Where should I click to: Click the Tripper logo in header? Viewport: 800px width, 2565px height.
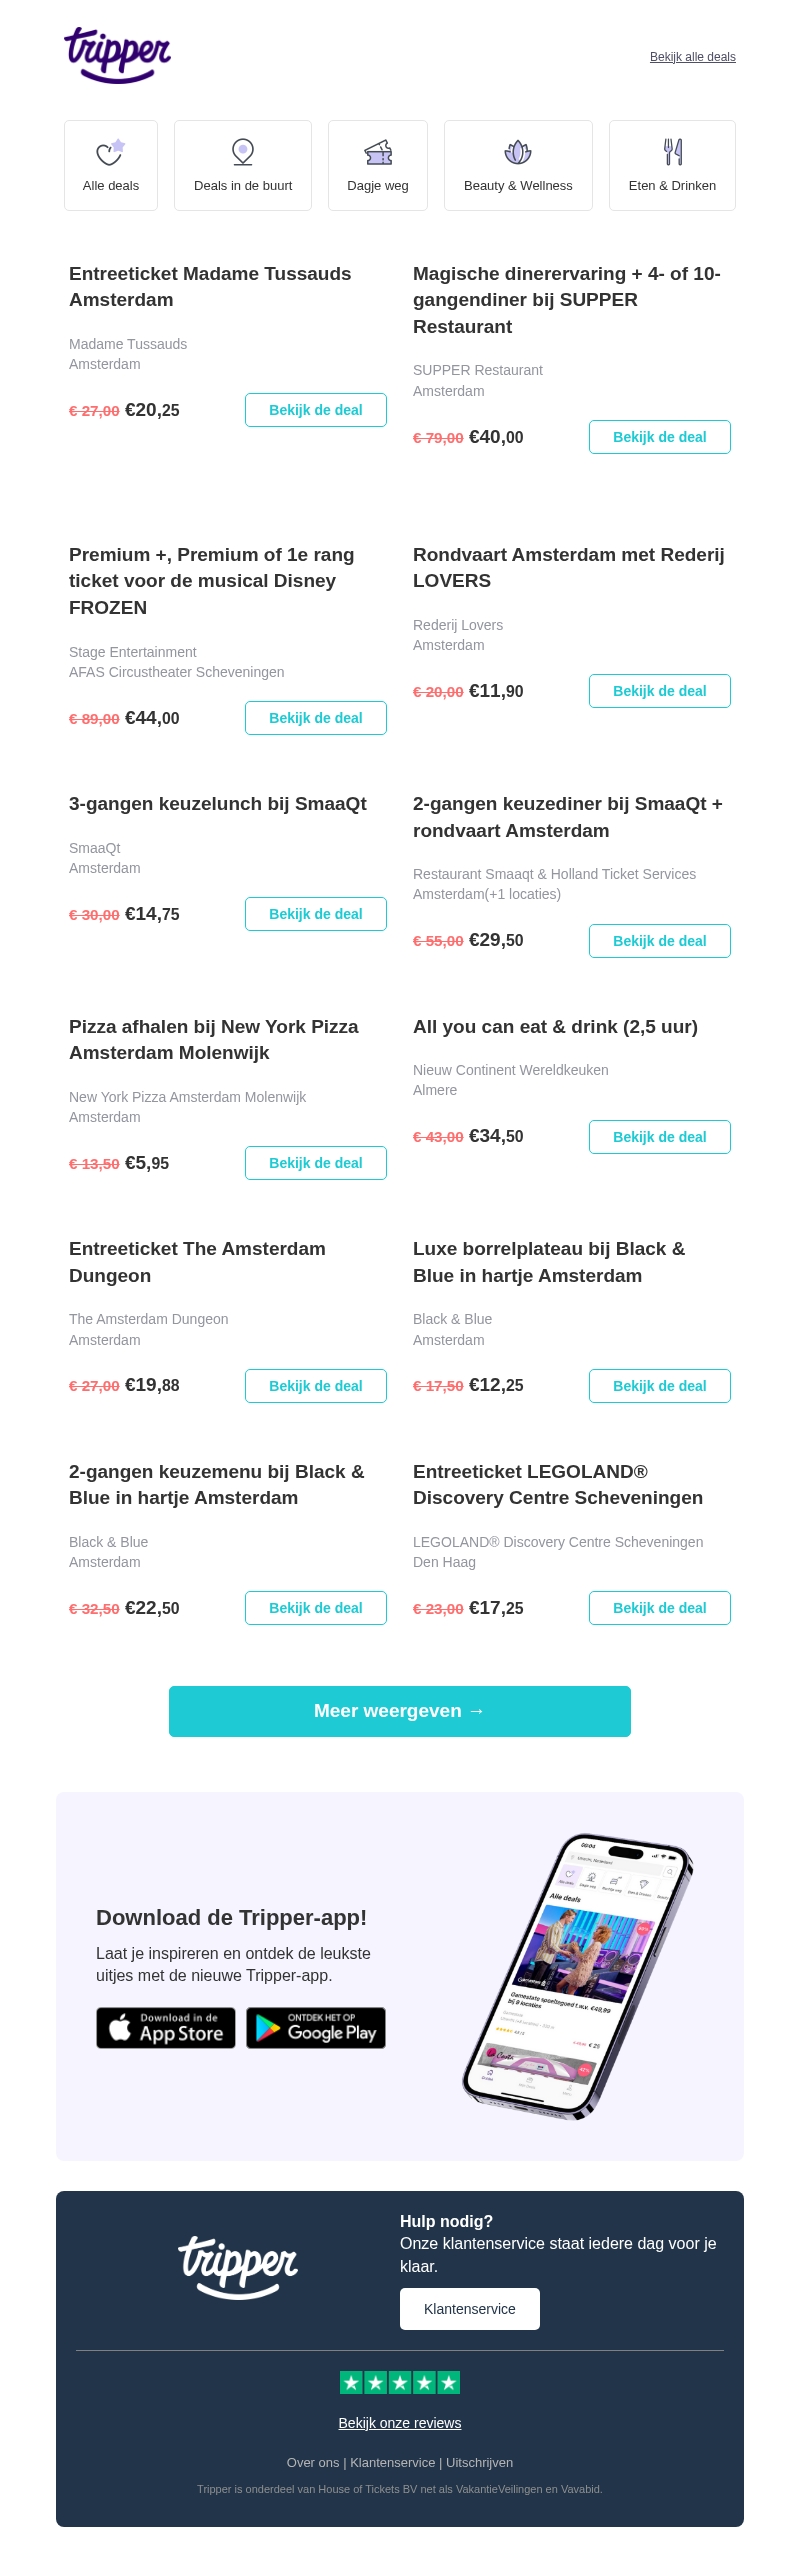pyautogui.click(x=118, y=54)
